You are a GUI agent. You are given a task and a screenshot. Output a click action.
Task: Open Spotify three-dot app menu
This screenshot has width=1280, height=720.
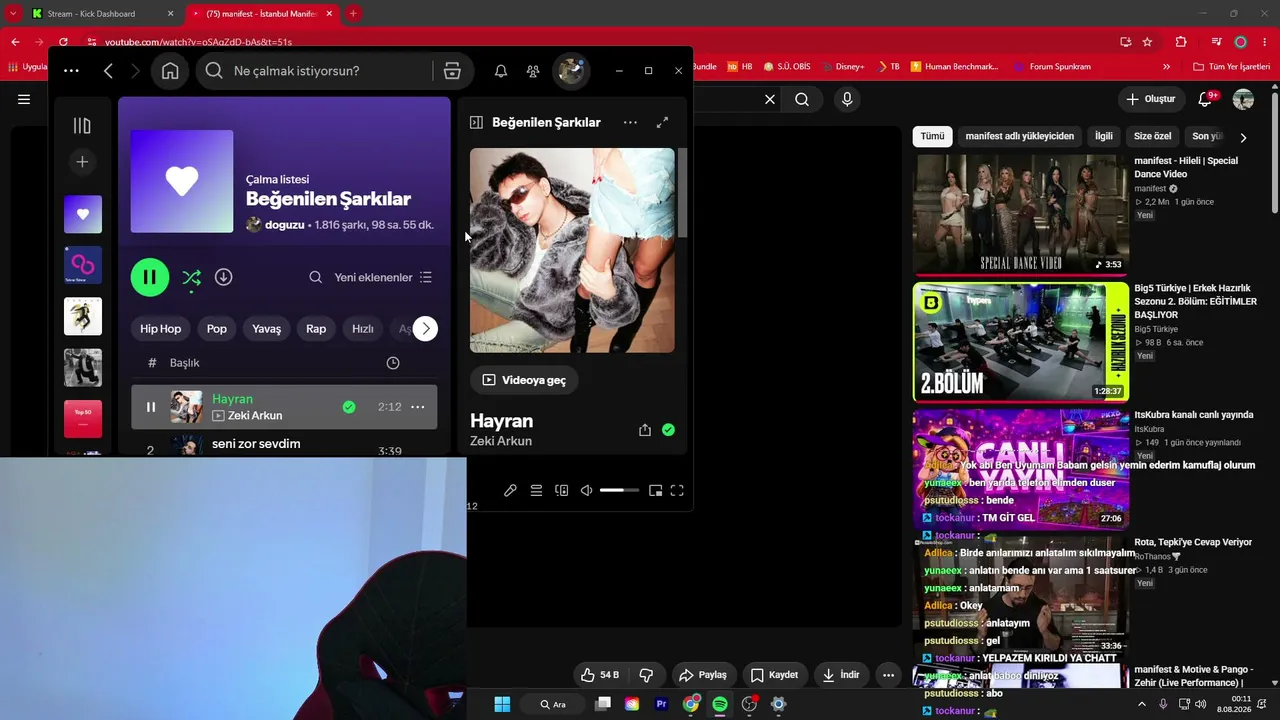71,71
